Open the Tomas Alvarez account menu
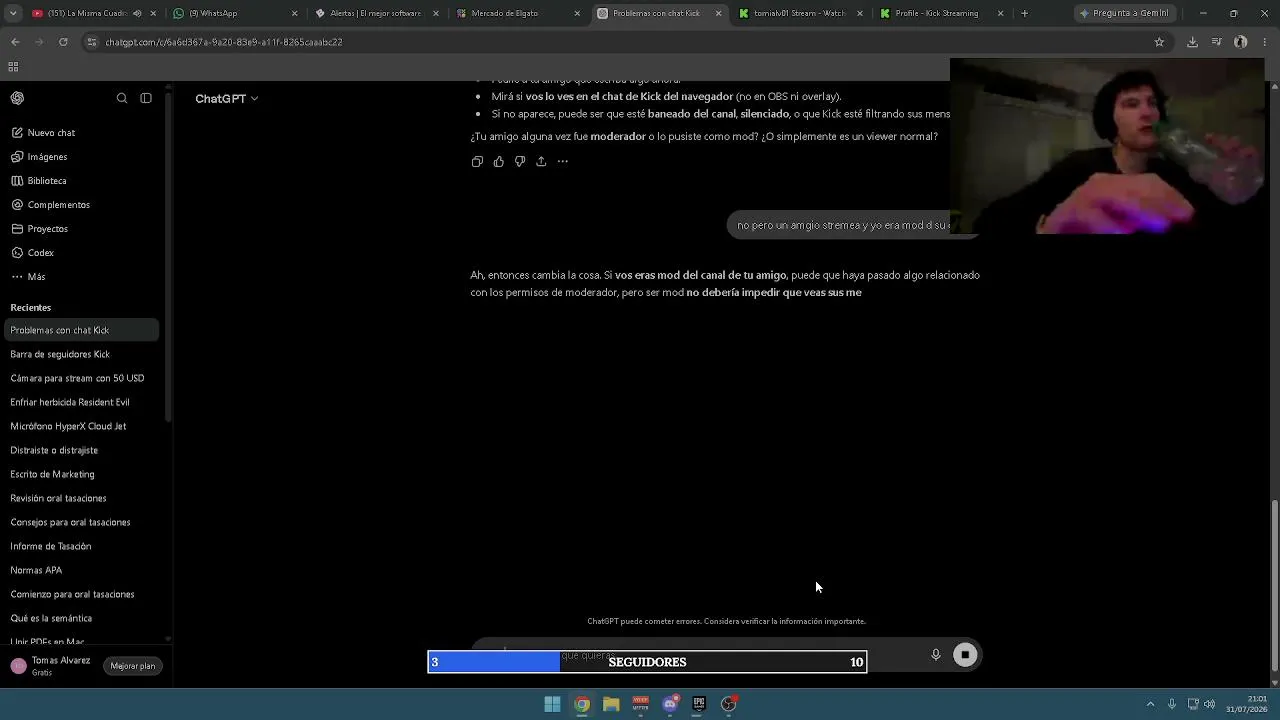Image resolution: width=1280 pixels, height=720 pixels. pyautogui.click(x=52, y=666)
